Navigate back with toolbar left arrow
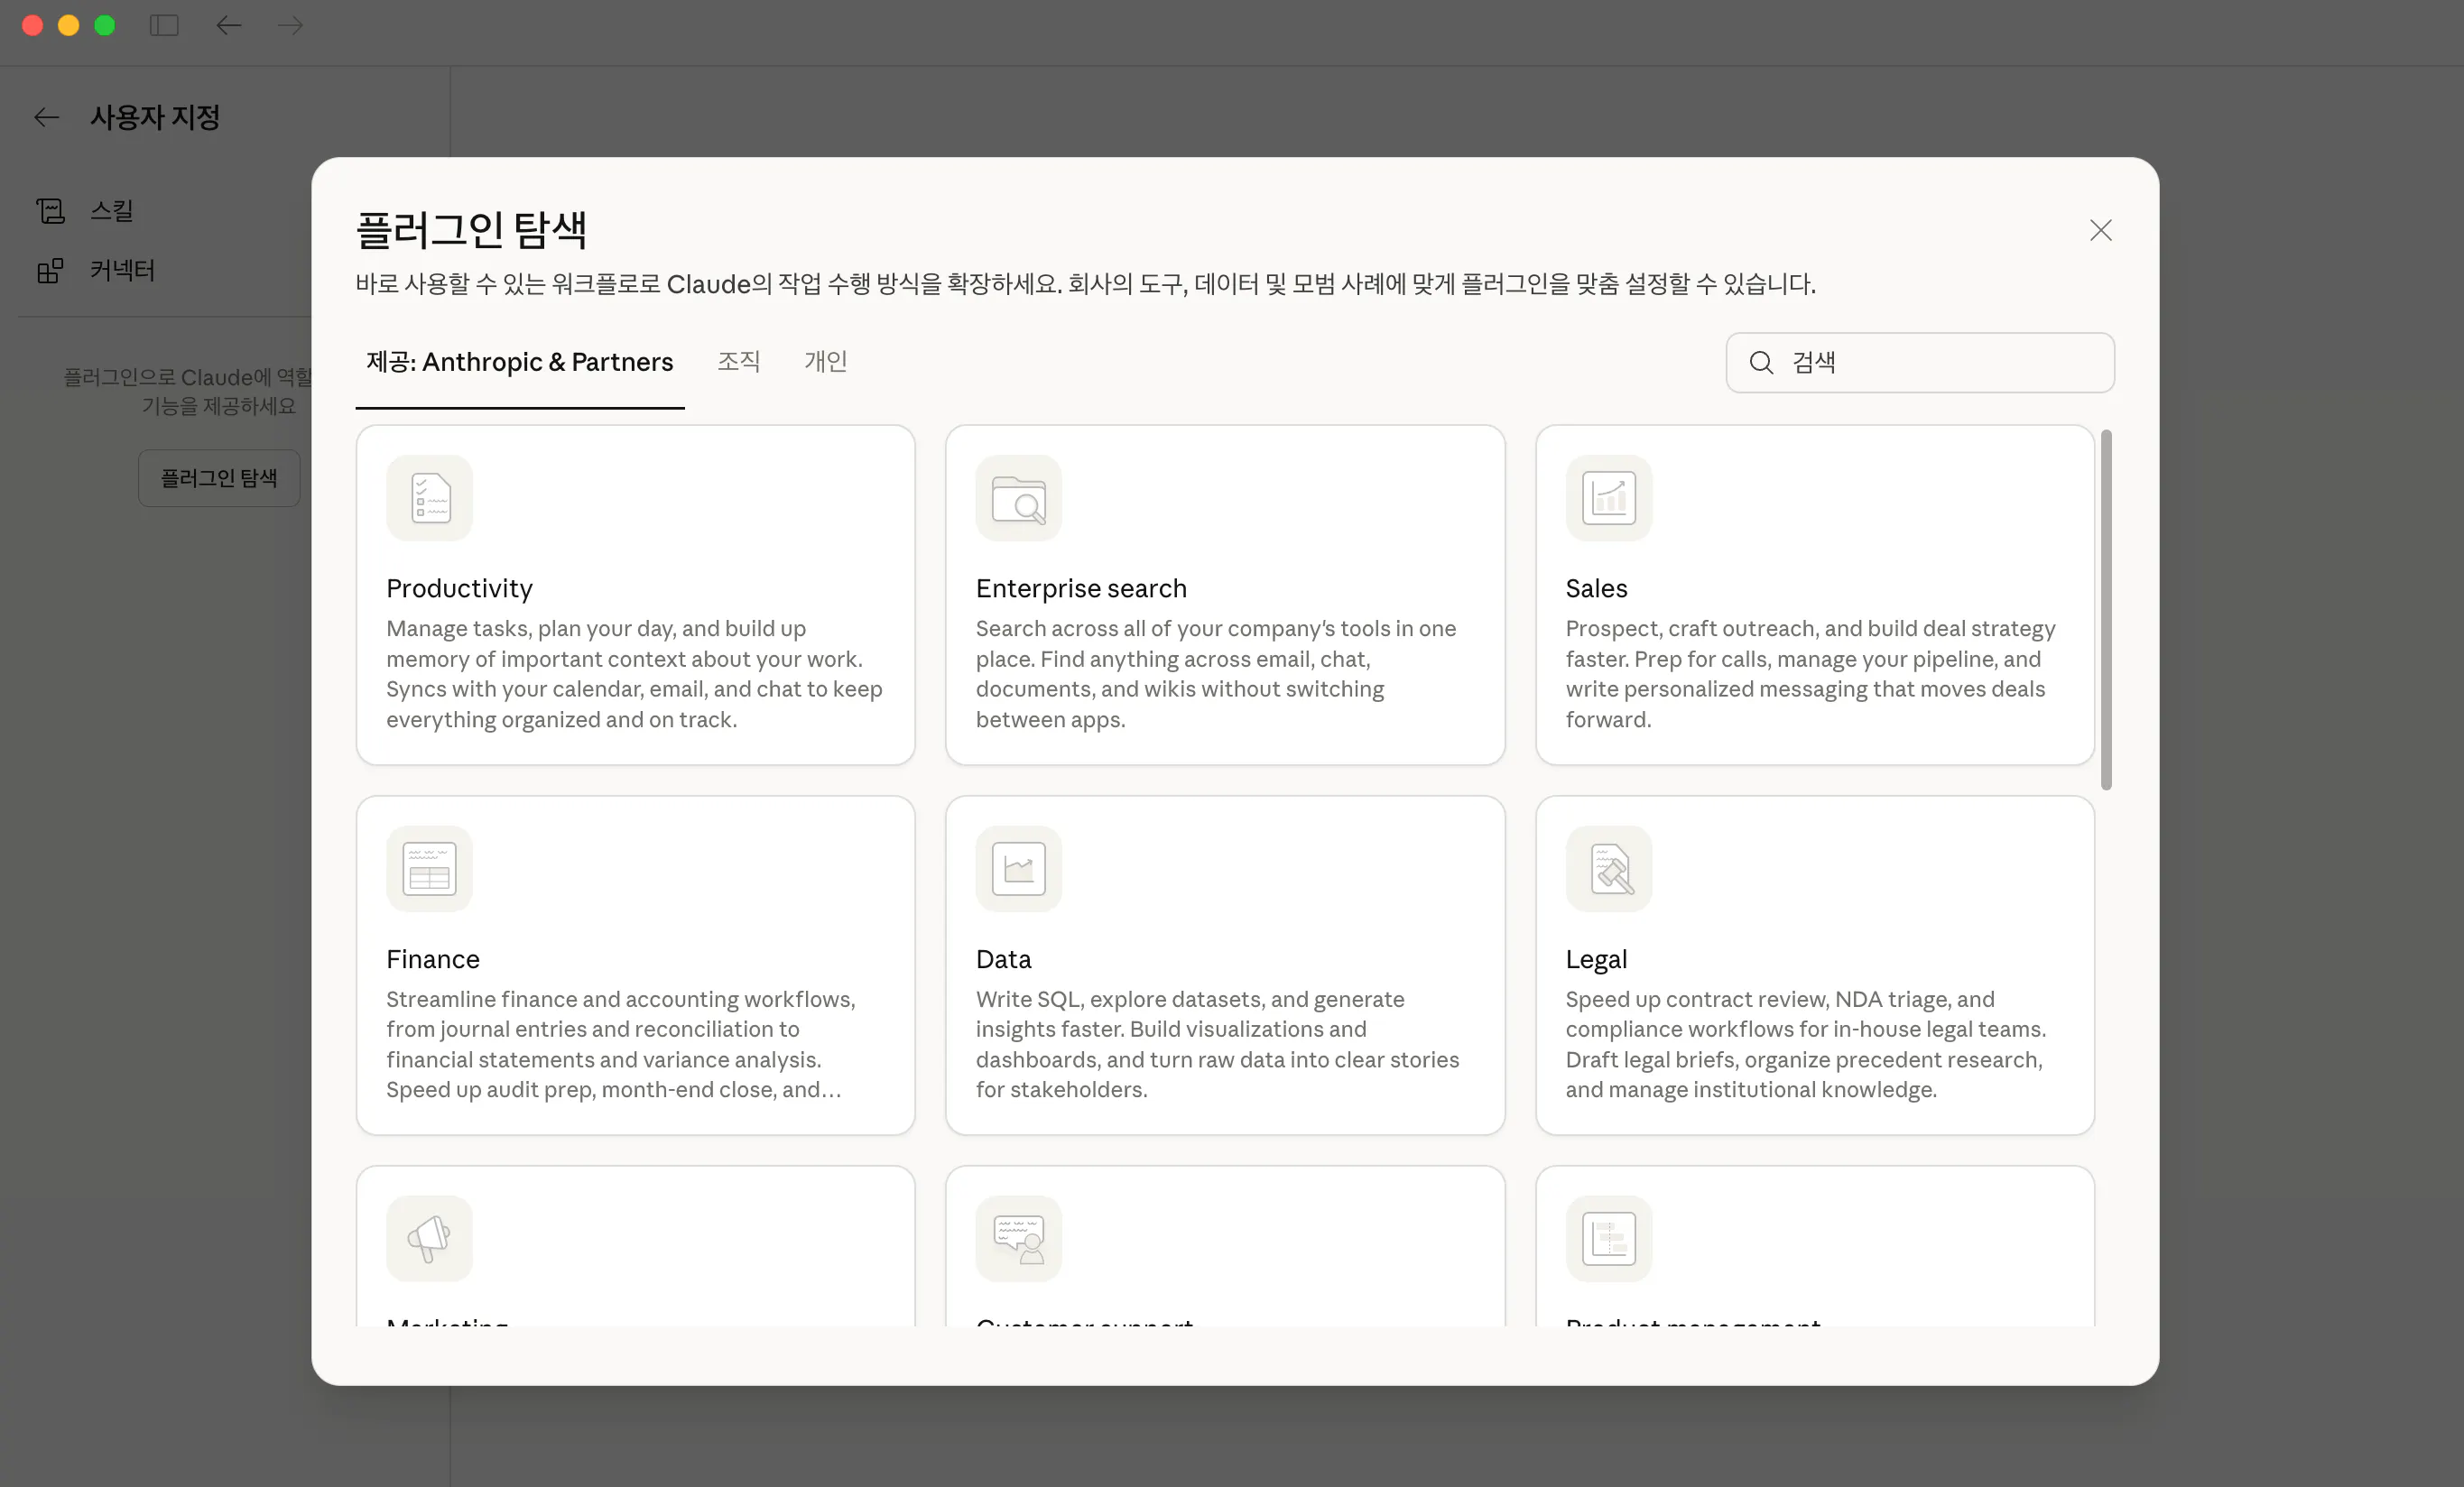The width and height of the screenshot is (2464, 1487). click(229, 25)
